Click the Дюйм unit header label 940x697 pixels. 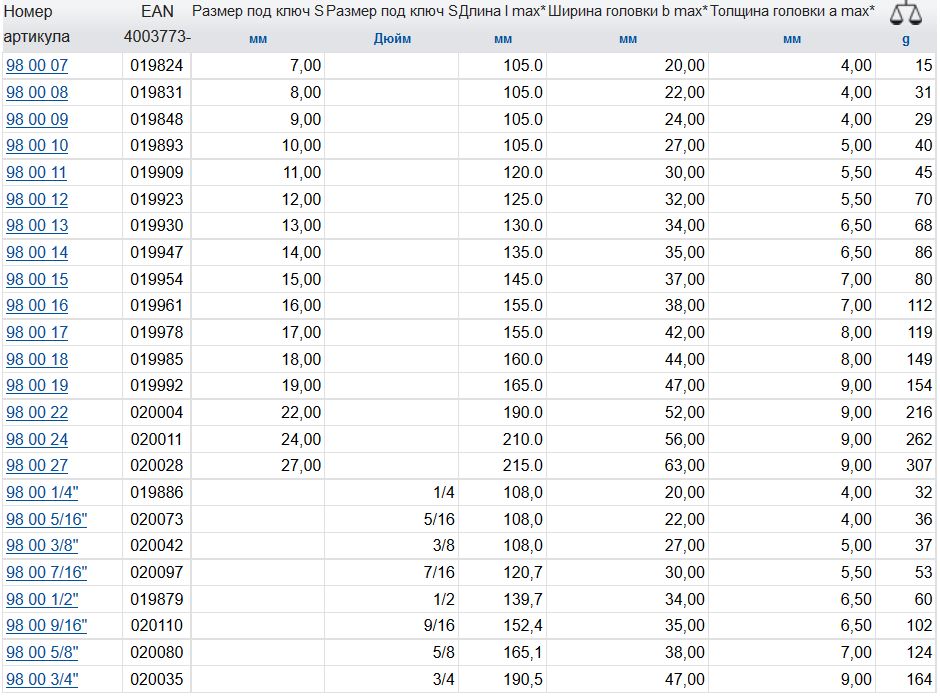tap(392, 40)
